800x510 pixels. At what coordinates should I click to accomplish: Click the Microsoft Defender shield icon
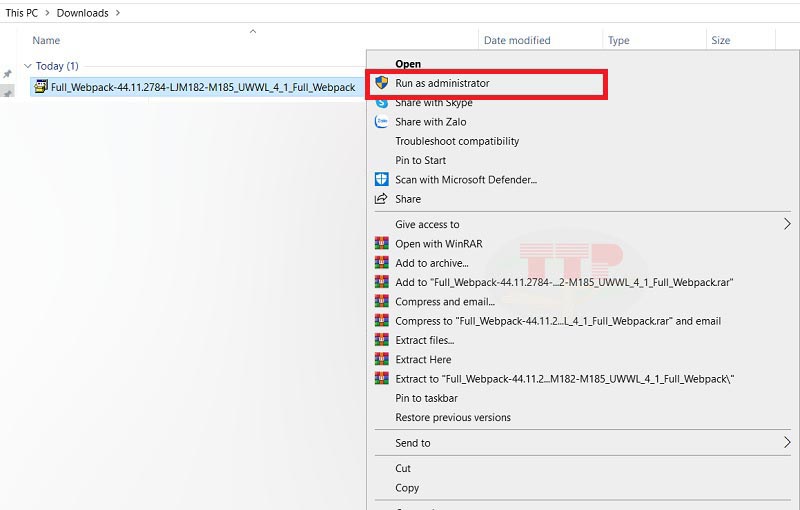[x=381, y=179]
